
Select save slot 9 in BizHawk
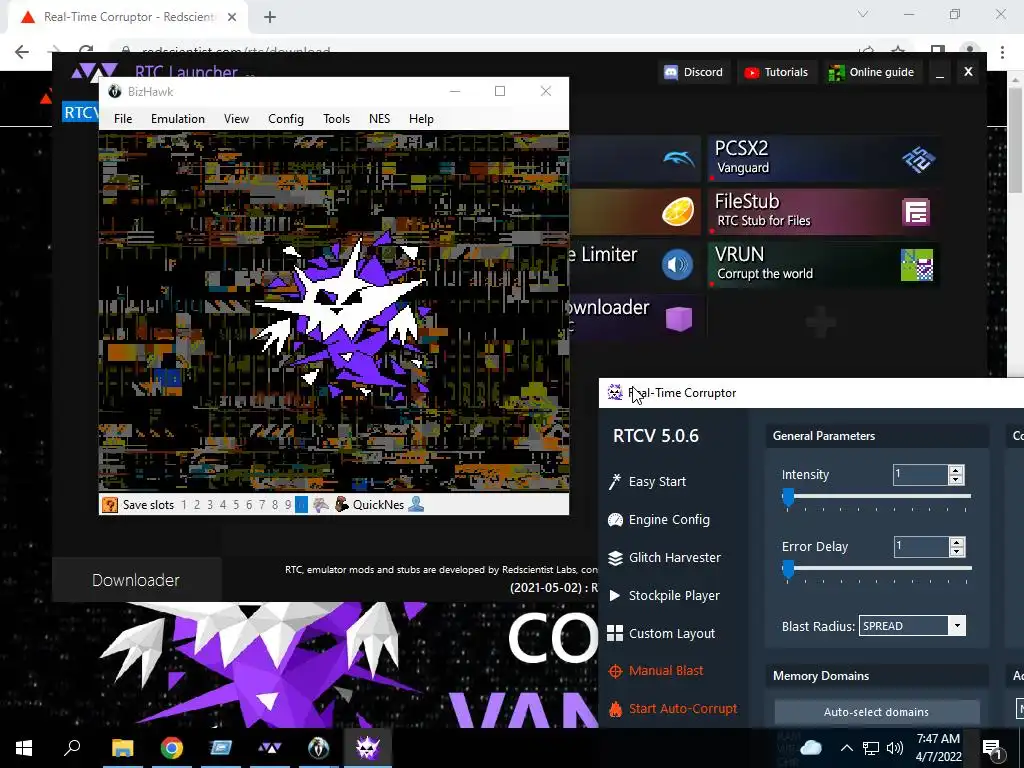(288, 505)
